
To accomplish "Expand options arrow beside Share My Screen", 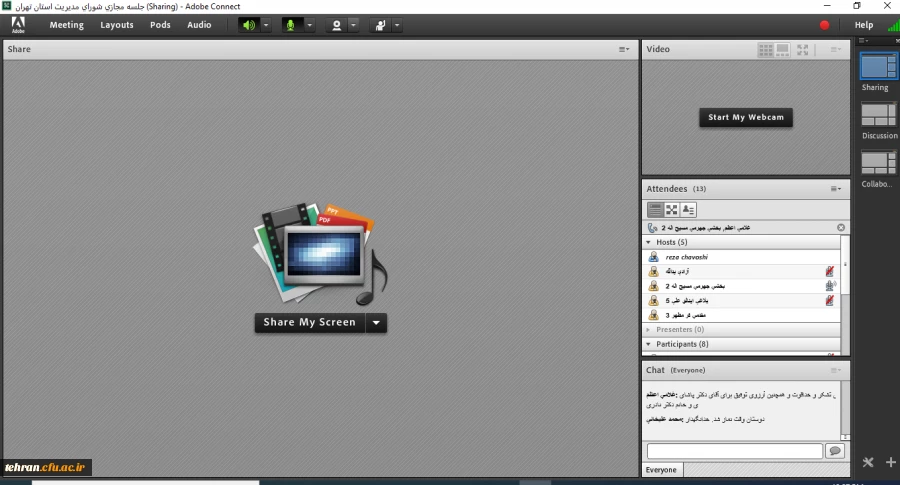I will click(376, 322).
